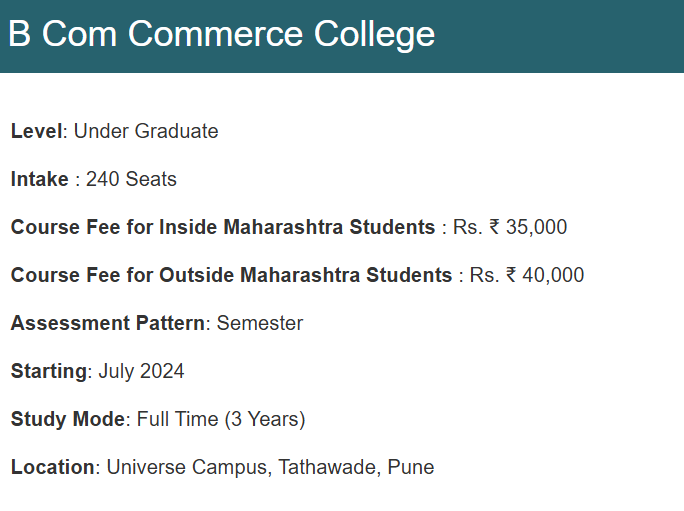This screenshot has width=684, height=511.
Task: Click Course Fee for Inside Maharashtra Students
Action: point(223,227)
